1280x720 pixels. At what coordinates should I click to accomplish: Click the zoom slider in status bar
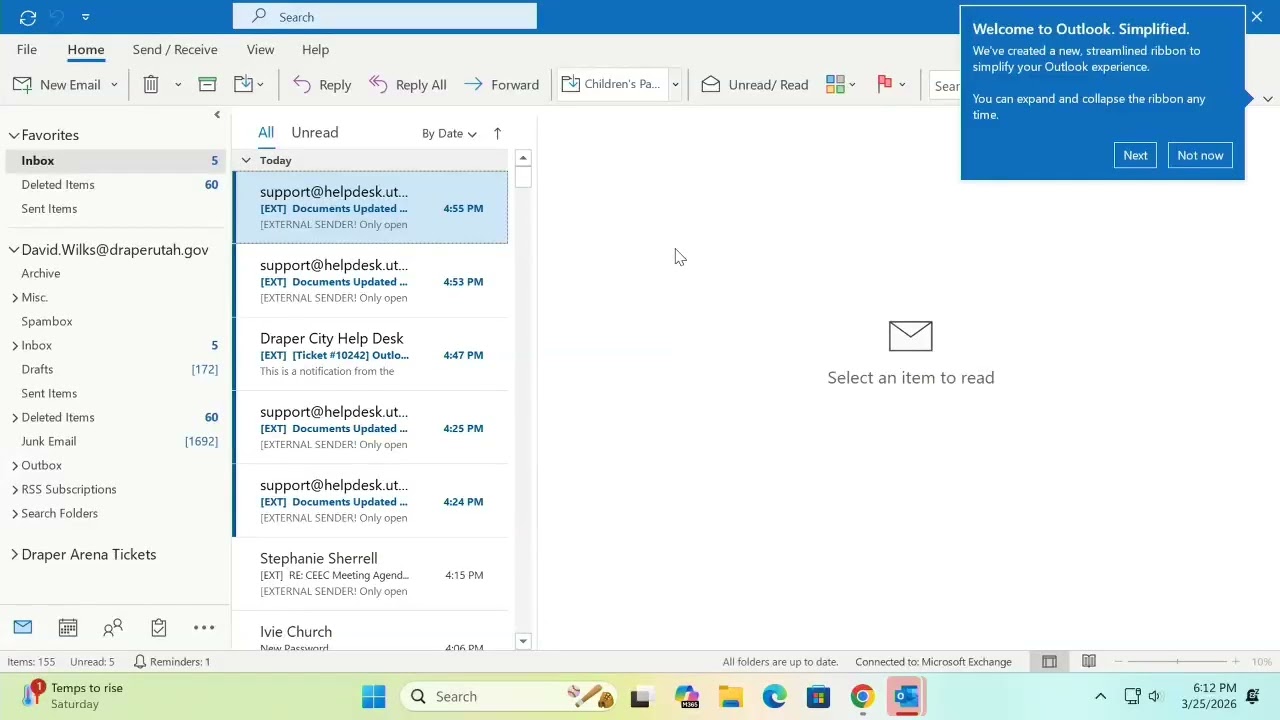[1177, 661]
